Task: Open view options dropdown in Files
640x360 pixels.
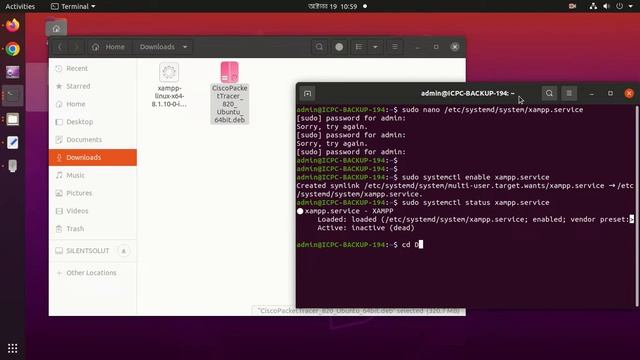Action: pyautogui.click(x=375, y=47)
